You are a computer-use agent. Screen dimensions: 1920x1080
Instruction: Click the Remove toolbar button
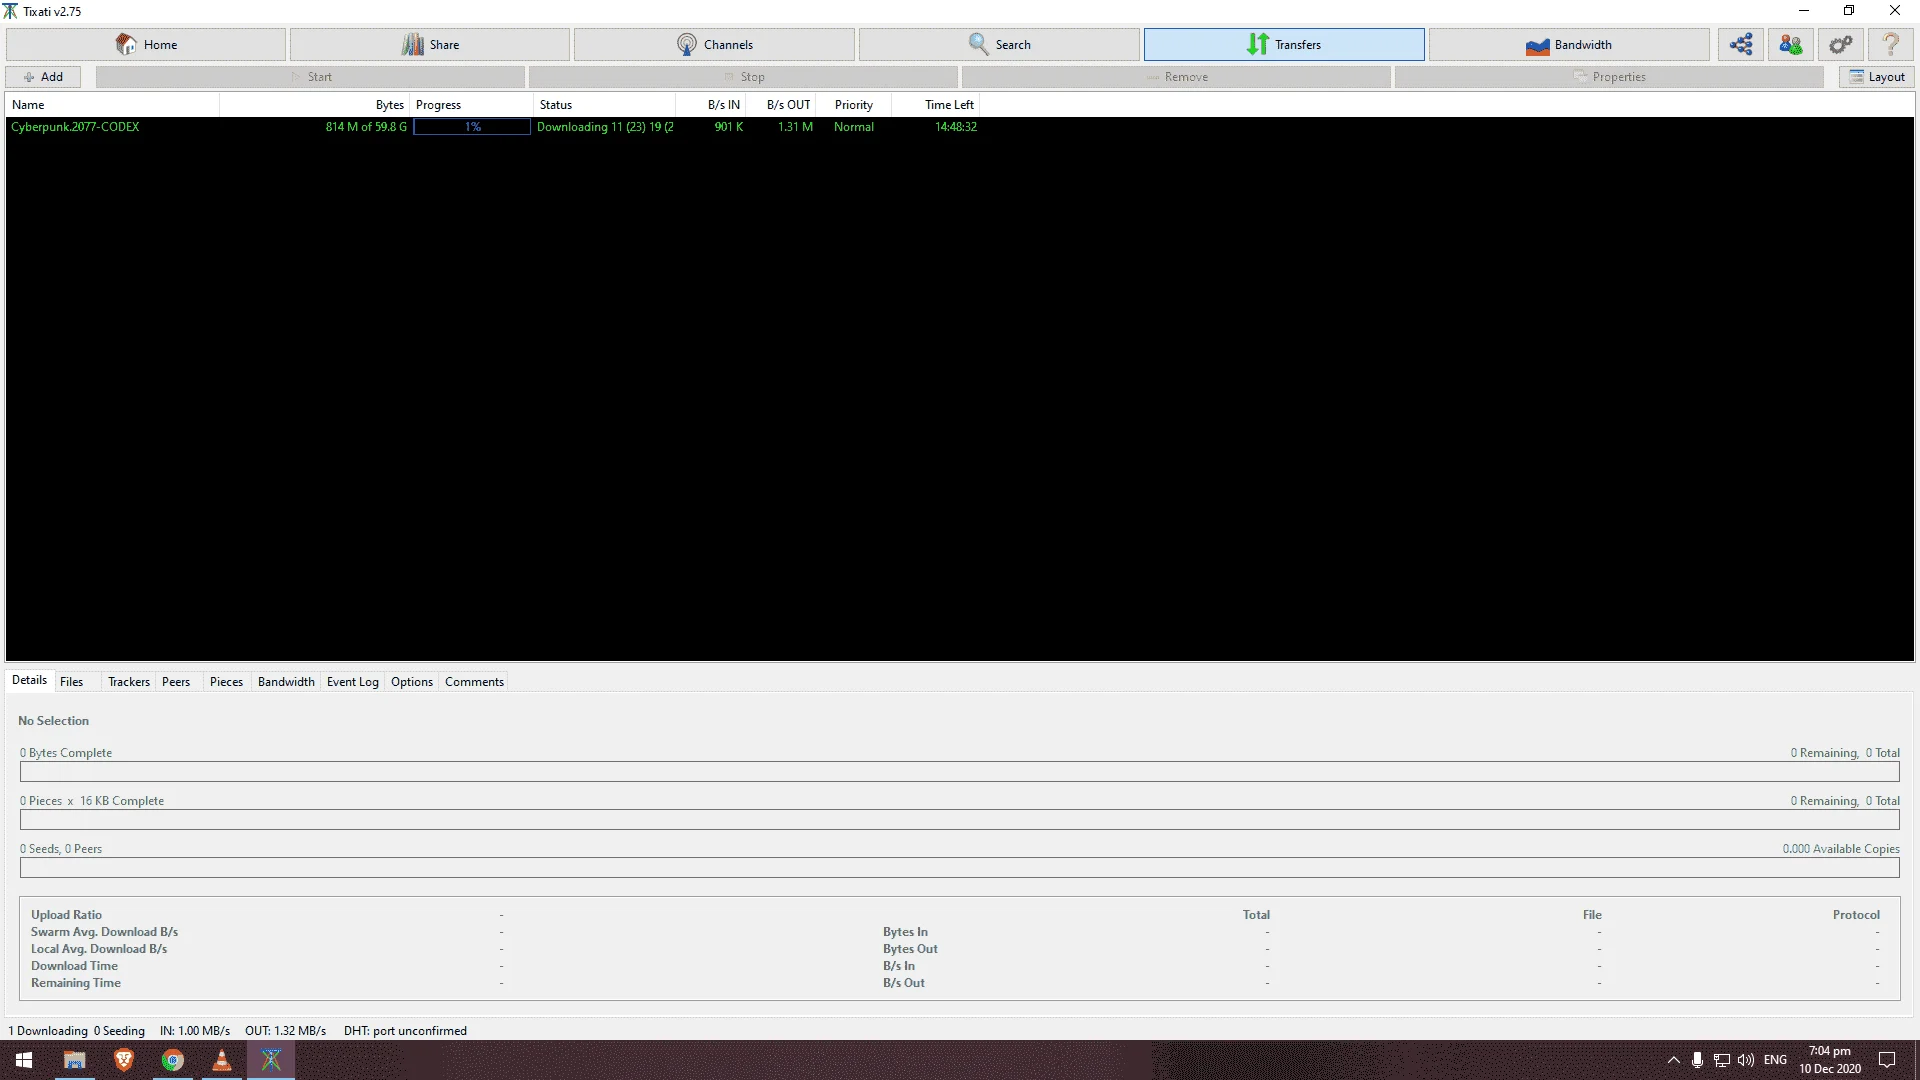coord(1176,77)
